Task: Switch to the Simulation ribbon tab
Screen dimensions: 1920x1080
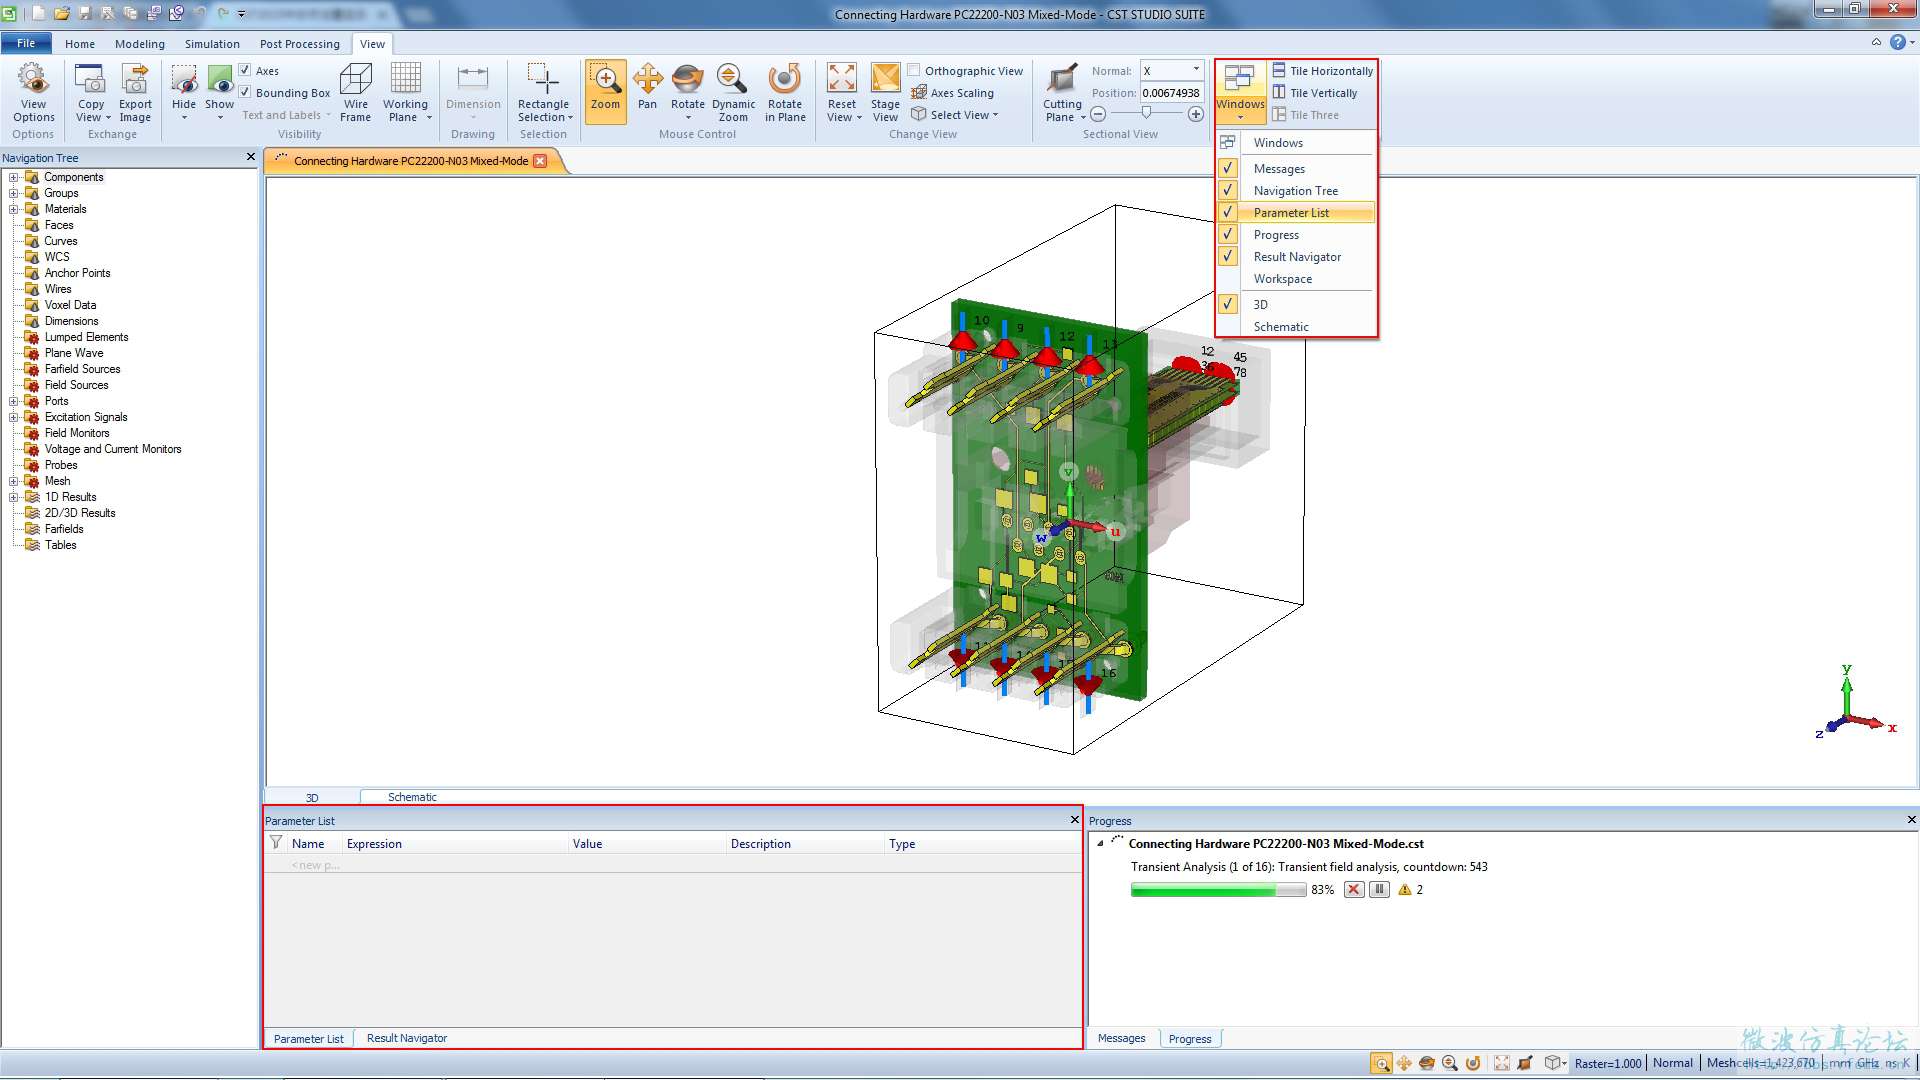Action: (x=212, y=44)
